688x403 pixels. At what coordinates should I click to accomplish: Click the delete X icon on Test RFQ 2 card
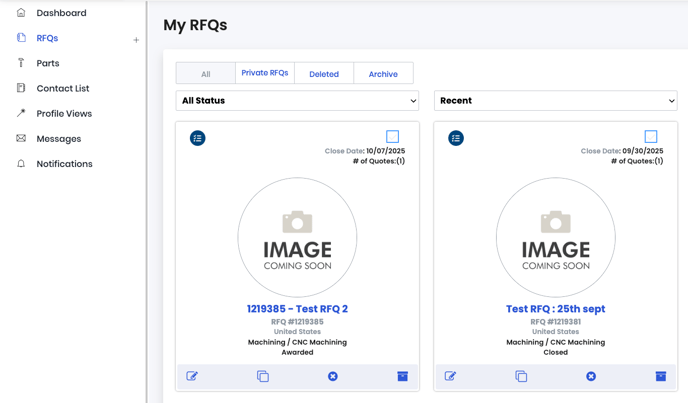point(333,376)
